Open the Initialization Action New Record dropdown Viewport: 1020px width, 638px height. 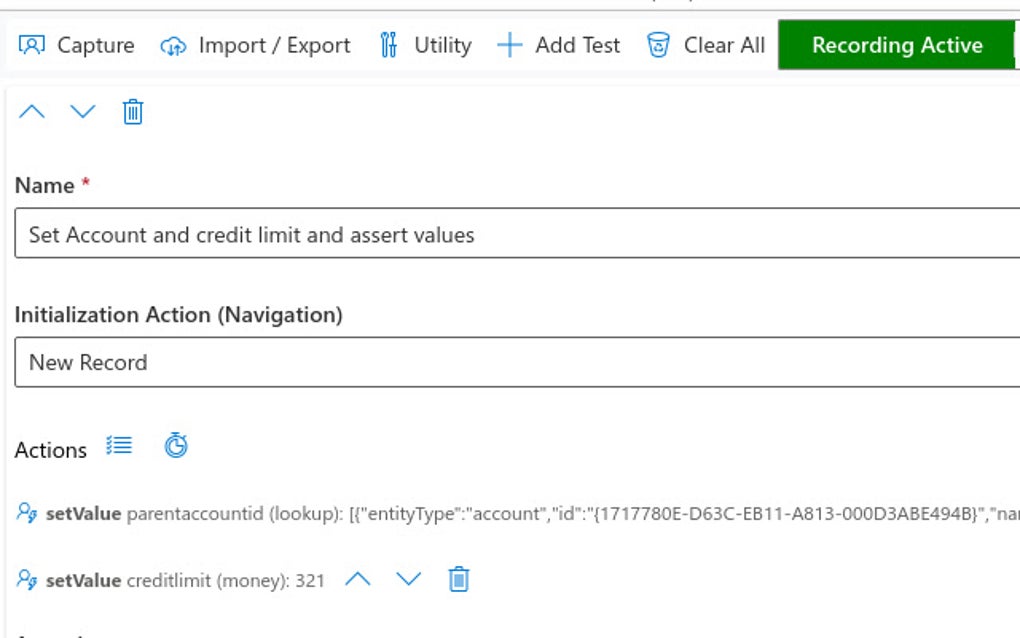400,362
